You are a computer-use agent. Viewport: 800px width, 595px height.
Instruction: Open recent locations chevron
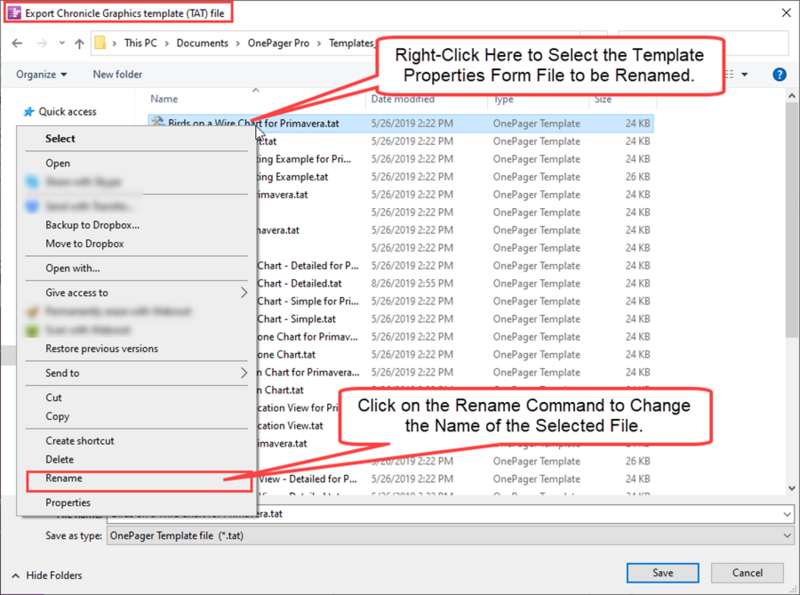click(62, 43)
